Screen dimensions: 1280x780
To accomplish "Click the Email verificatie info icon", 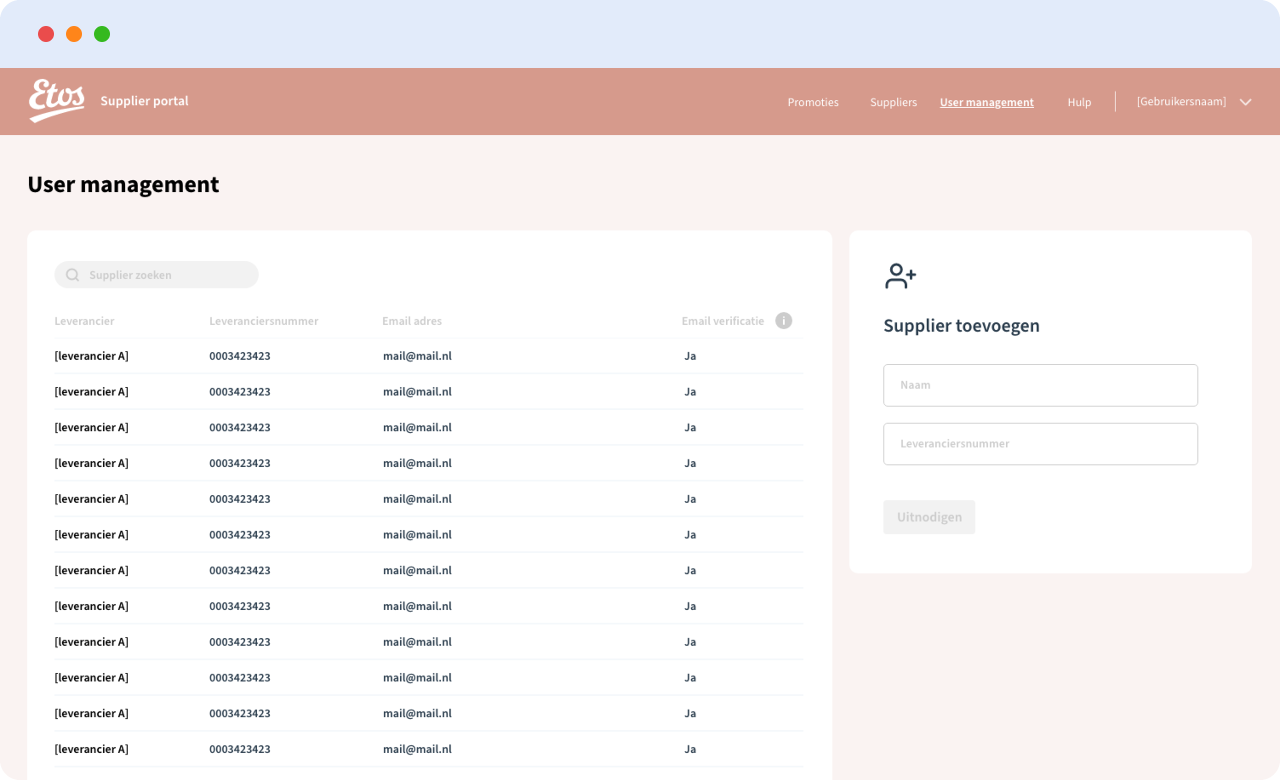I will tap(784, 321).
